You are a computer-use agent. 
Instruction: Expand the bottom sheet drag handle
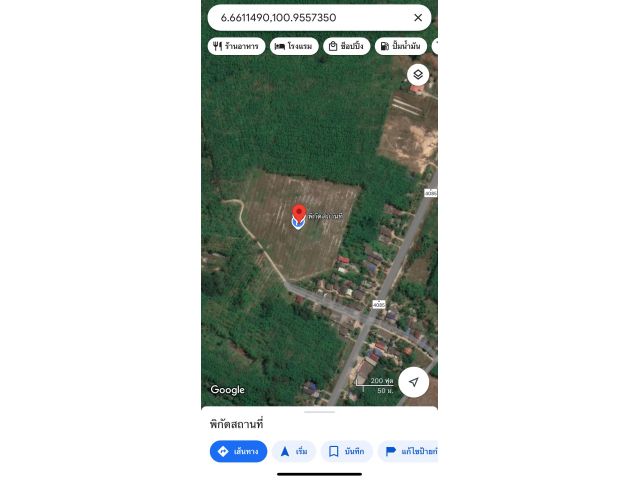(x=319, y=412)
